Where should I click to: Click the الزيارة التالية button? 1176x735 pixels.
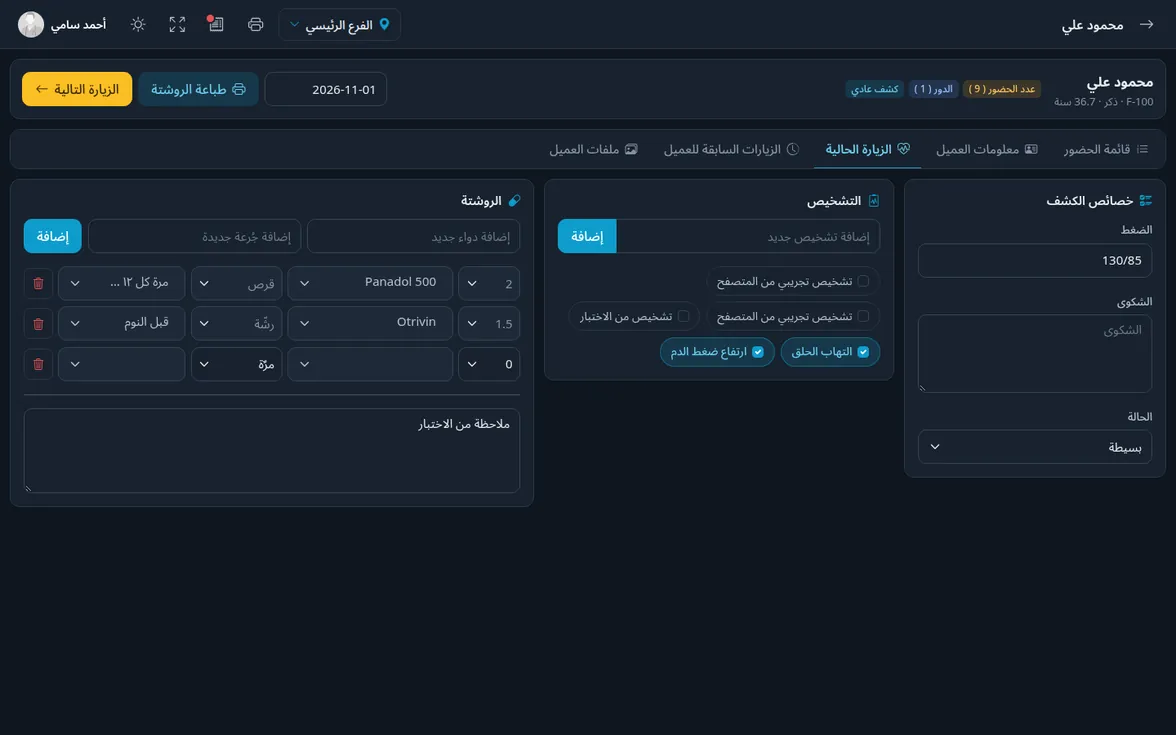click(77, 89)
